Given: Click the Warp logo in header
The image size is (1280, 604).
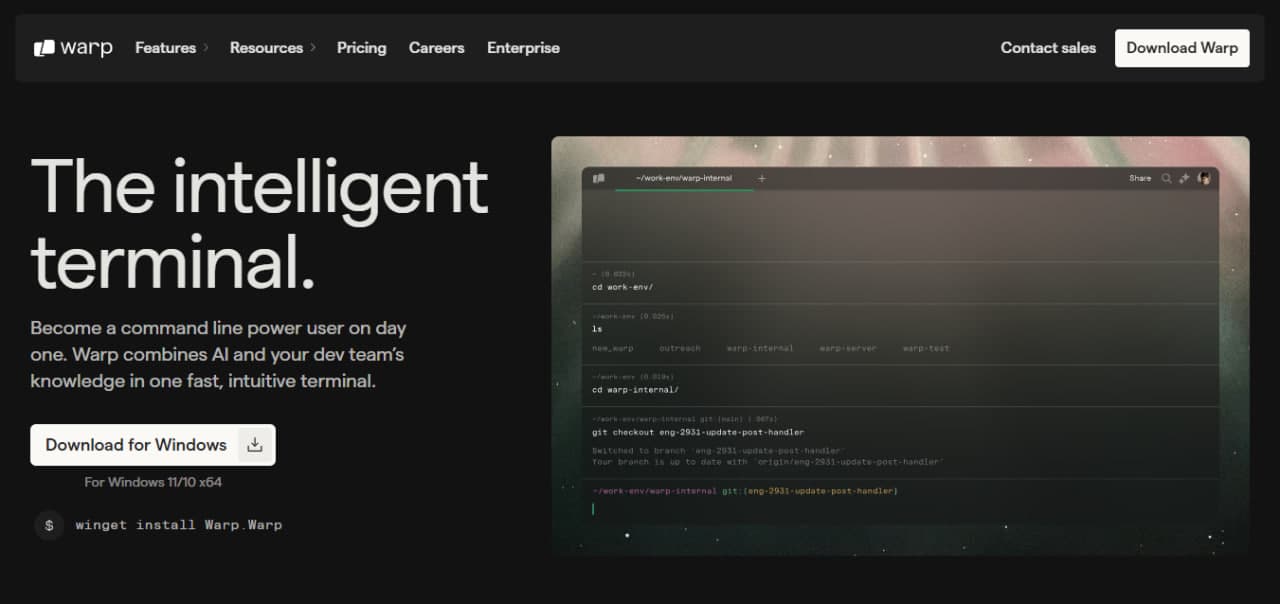Looking at the screenshot, I should (x=73, y=48).
